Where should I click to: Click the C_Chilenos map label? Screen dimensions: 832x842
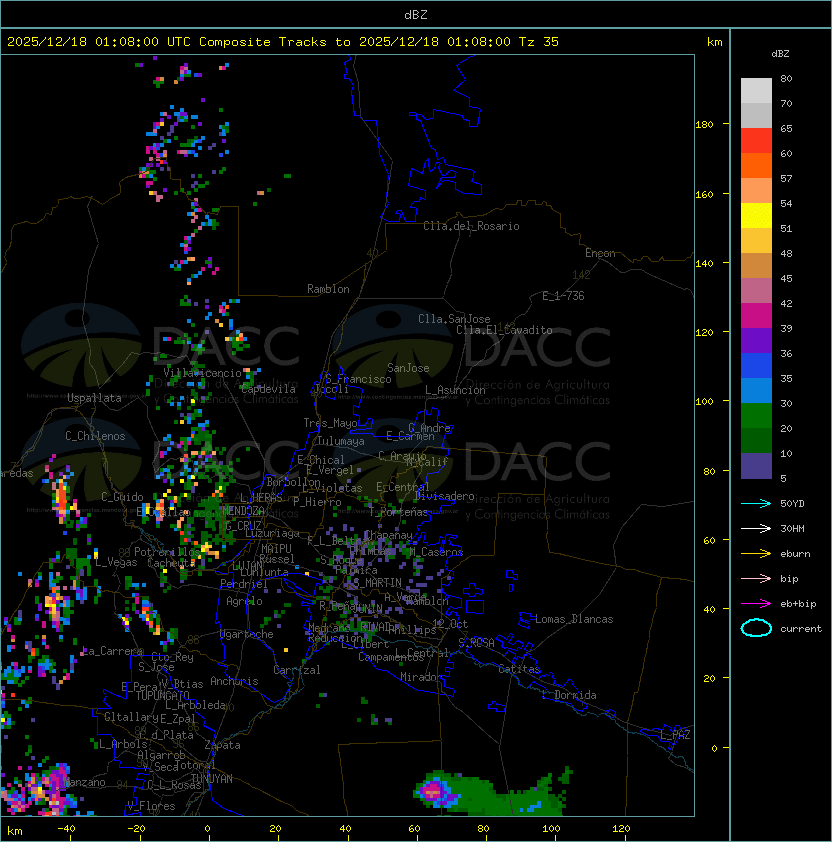pyautogui.click(x=95, y=436)
